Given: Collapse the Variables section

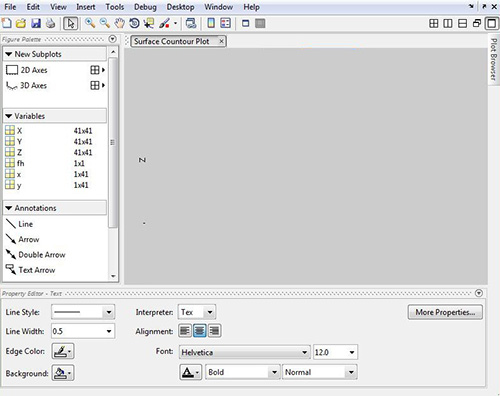Looking at the screenshot, I should pyautogui.click(x=9, y=116).
